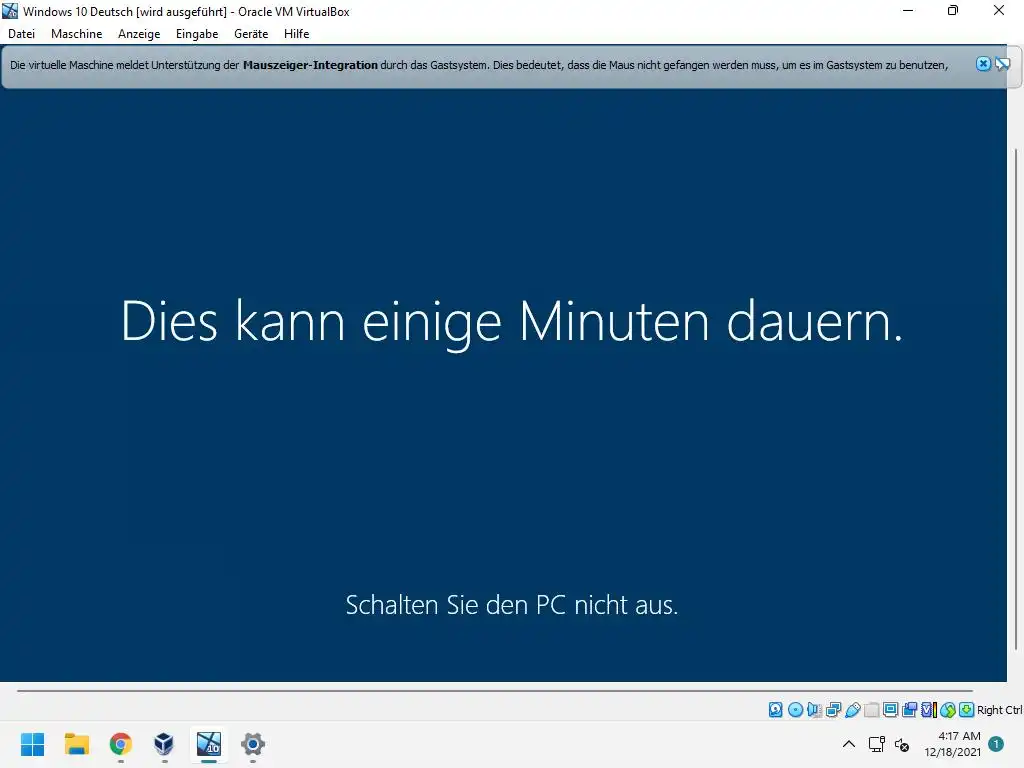1024x768 pixels.
Task: Click the hard disk activity status icon
Action: click(x=775, y=710)
